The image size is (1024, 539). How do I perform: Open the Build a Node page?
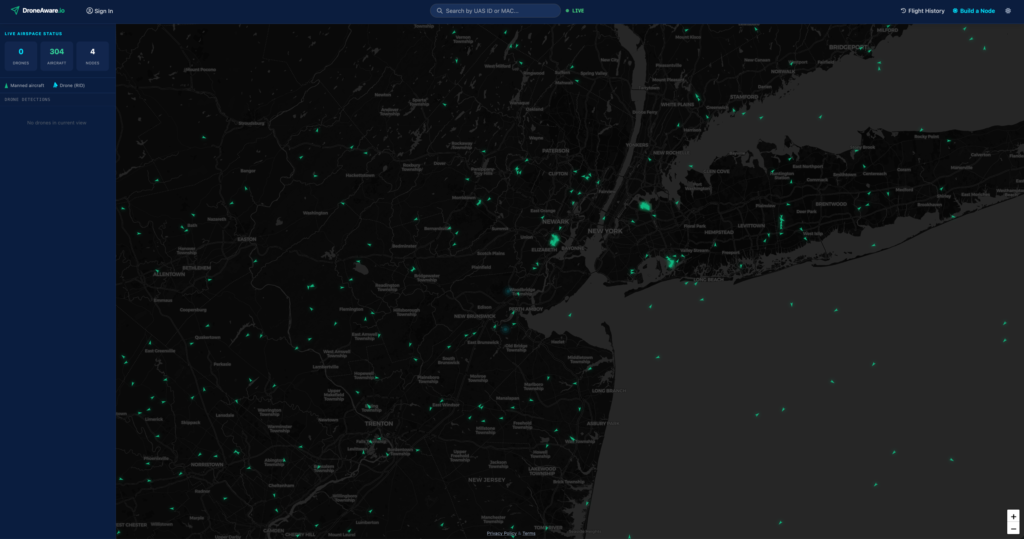point(977,11)
